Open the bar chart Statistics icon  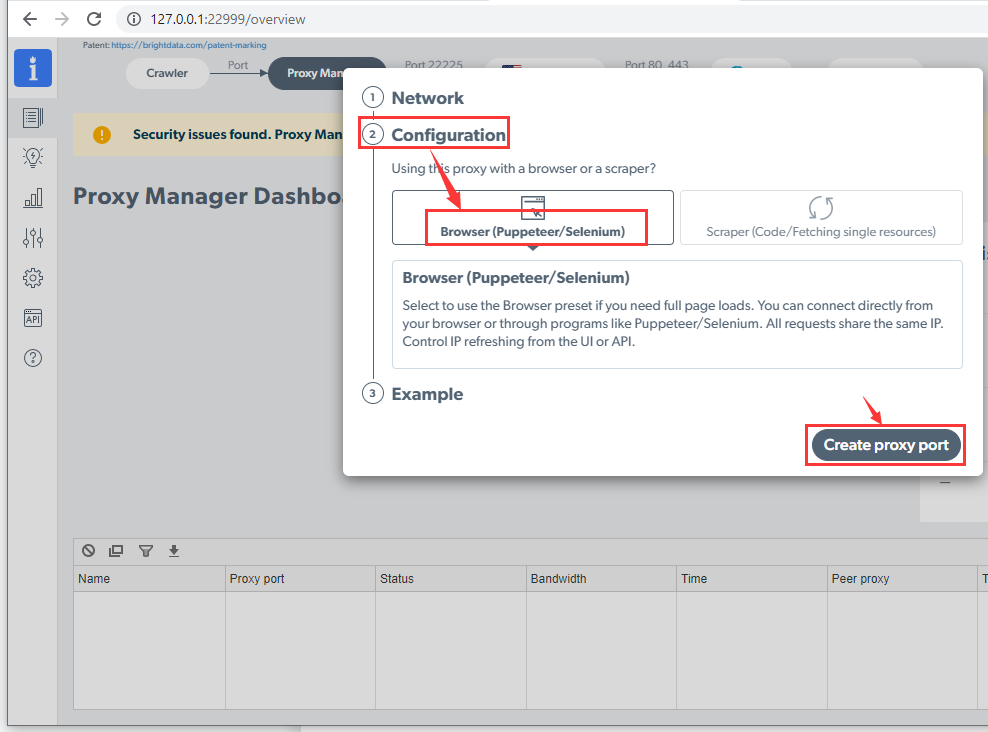tap(33, 198)
